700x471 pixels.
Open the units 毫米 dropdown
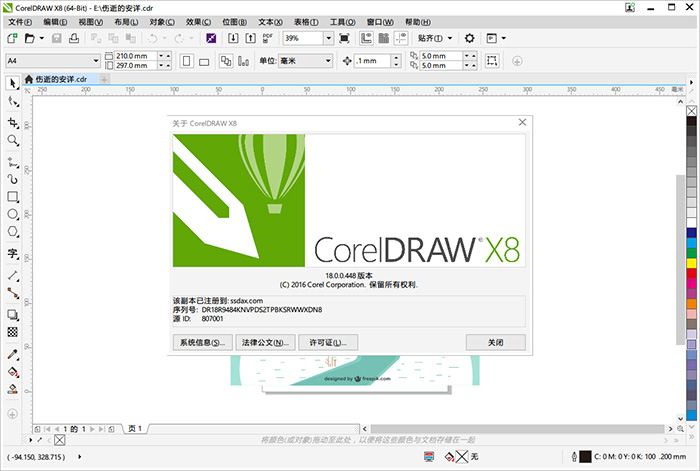[x=328, y=61]
